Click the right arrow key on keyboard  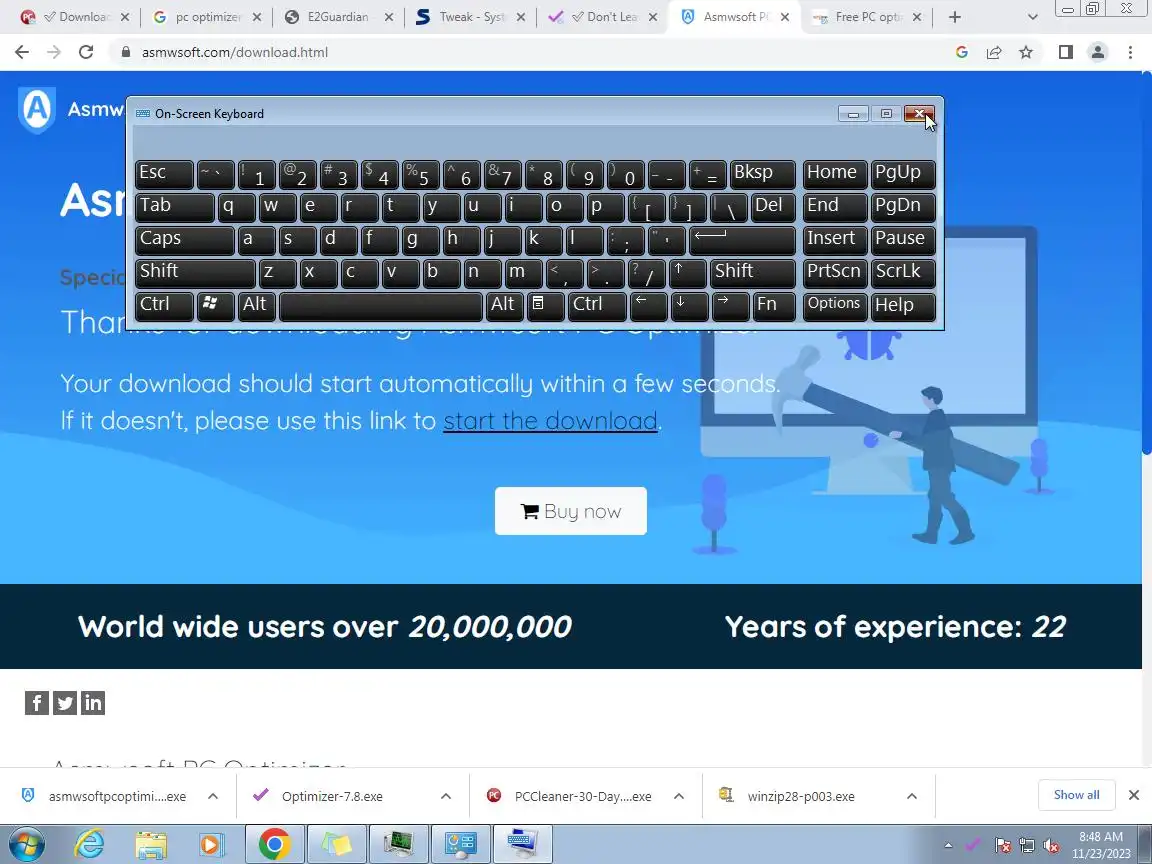[x=731, y=306]
